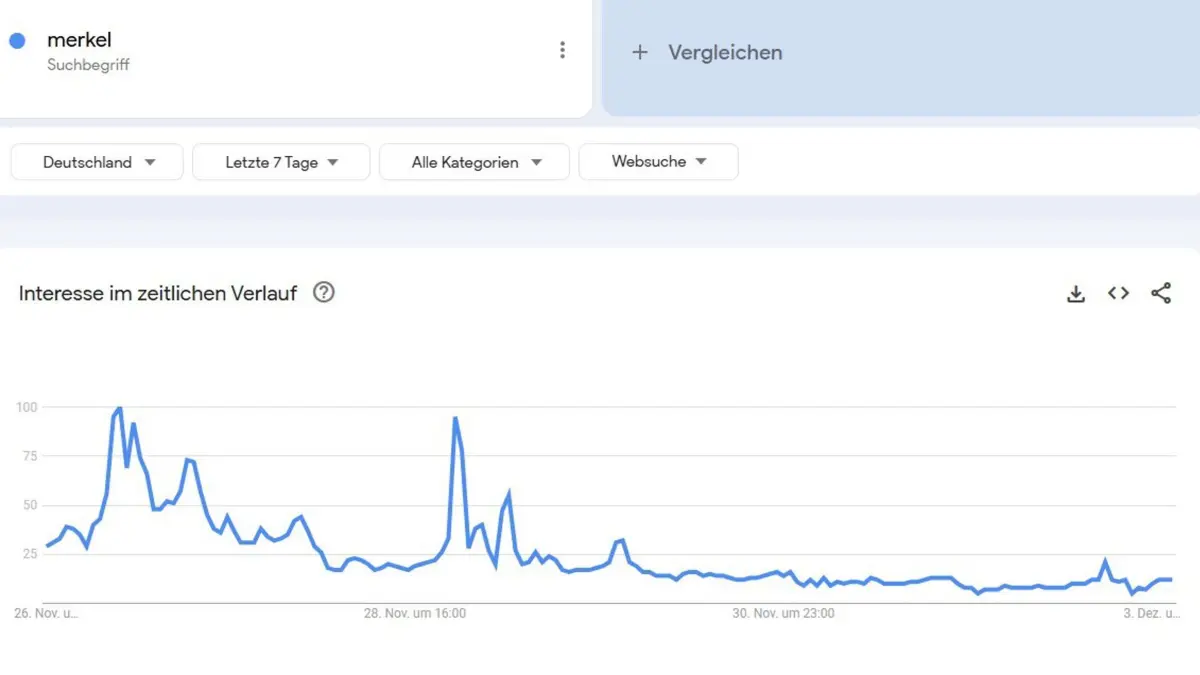Click the Interesse im zeitlichen Verlauf heading
This screenshot has height=675, width=1200.
coord(158,293)
